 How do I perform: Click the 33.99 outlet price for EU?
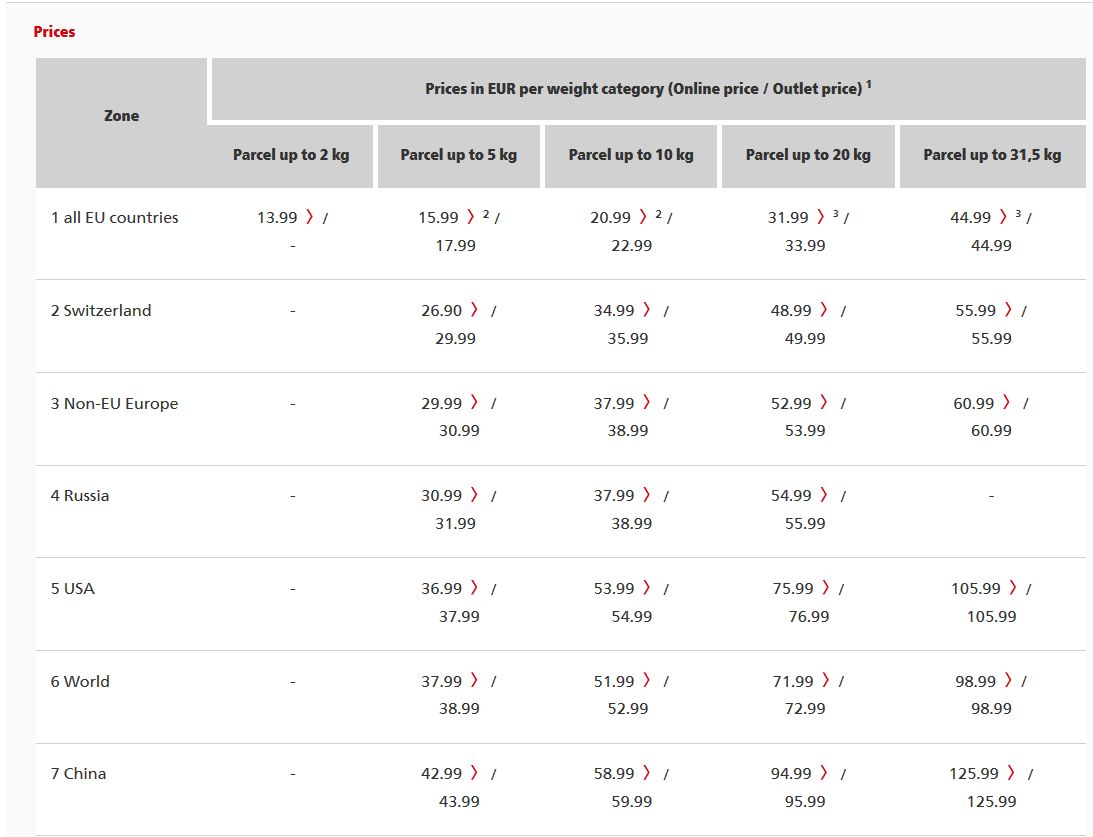point(805,245)
